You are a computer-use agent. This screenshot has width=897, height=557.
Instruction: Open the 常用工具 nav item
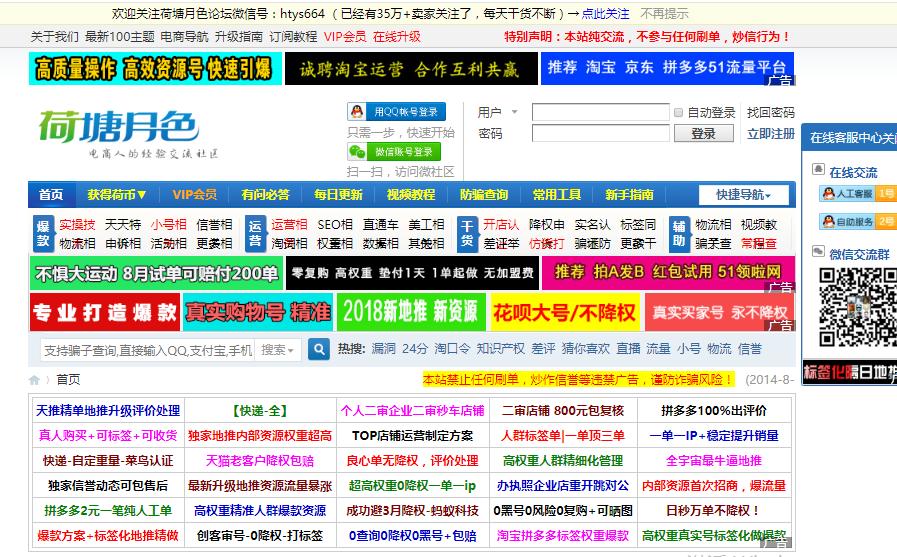(x=557, y=195)
